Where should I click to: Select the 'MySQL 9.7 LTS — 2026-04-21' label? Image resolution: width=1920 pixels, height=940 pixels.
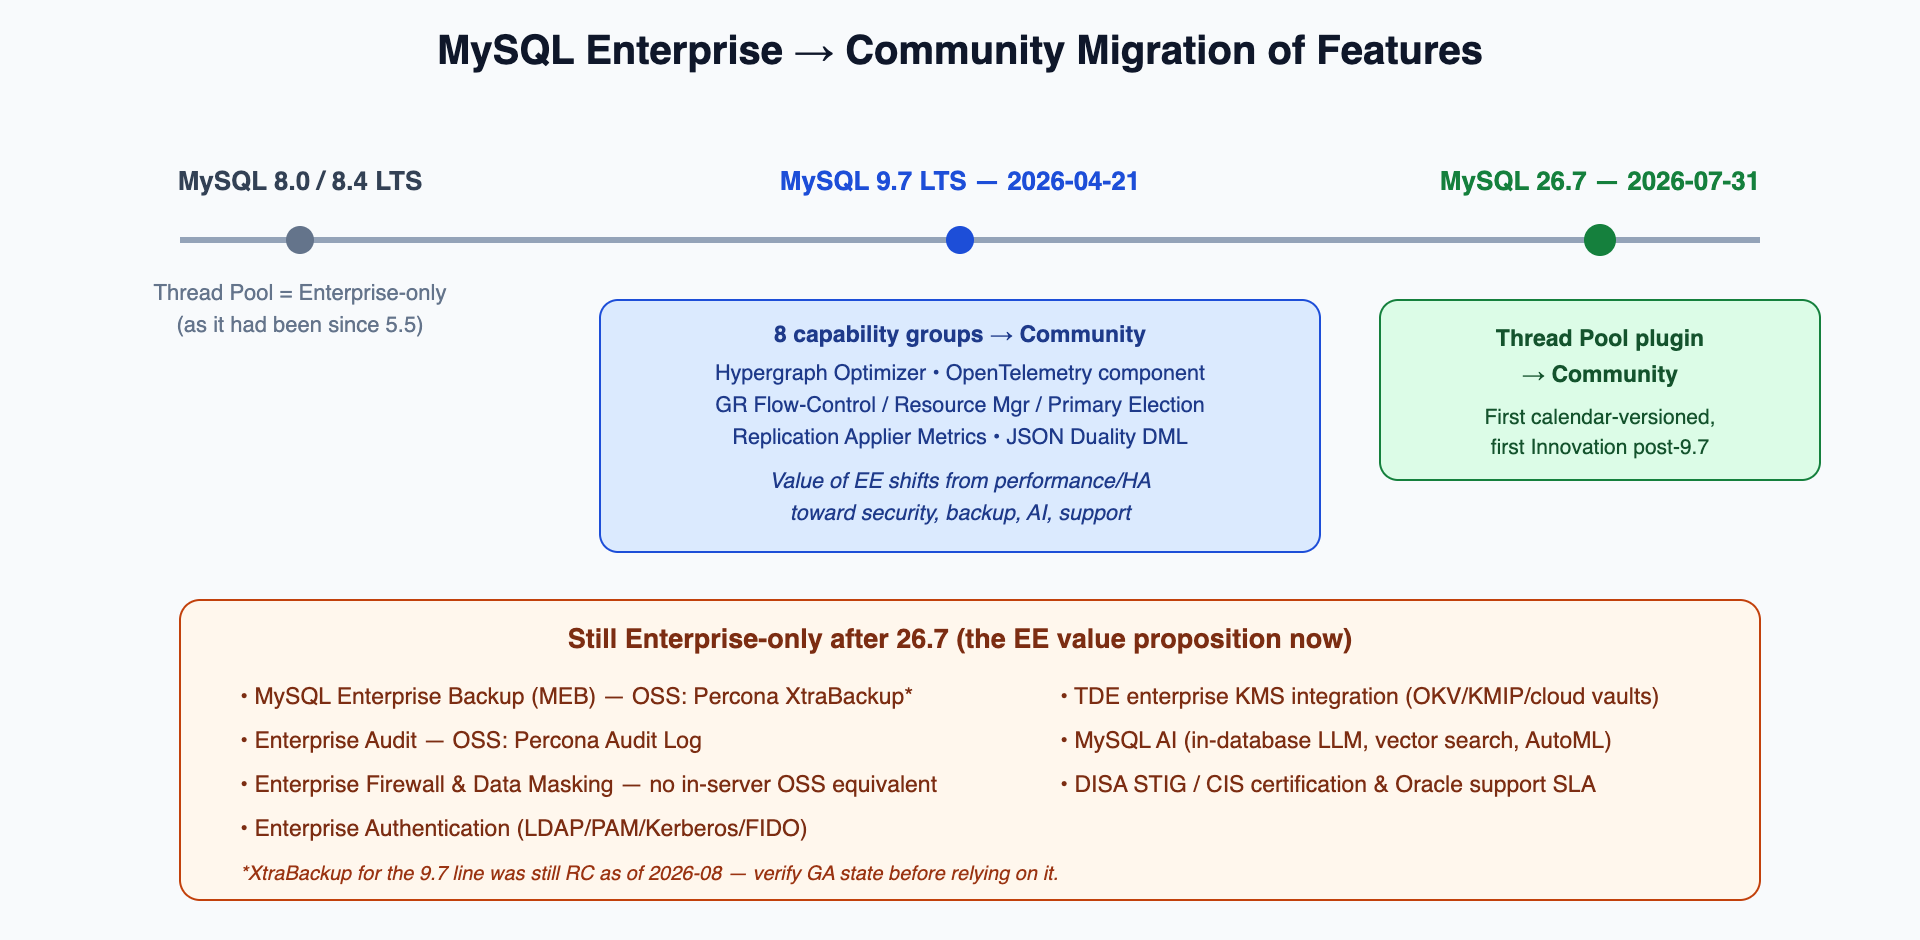click(959, 181)
